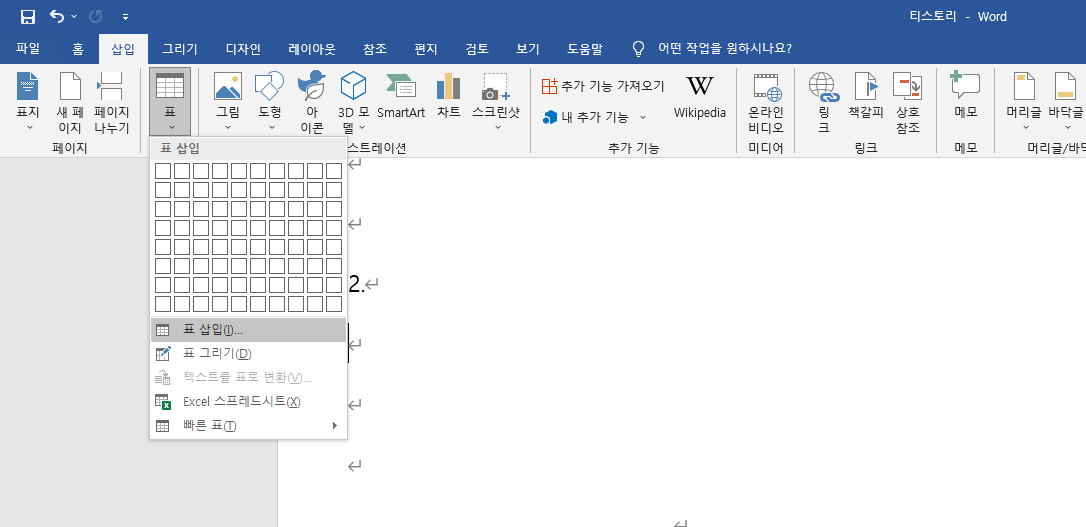Insert an 온라인 비디오
Screen dimensions: 1086x527
(766, 103)
